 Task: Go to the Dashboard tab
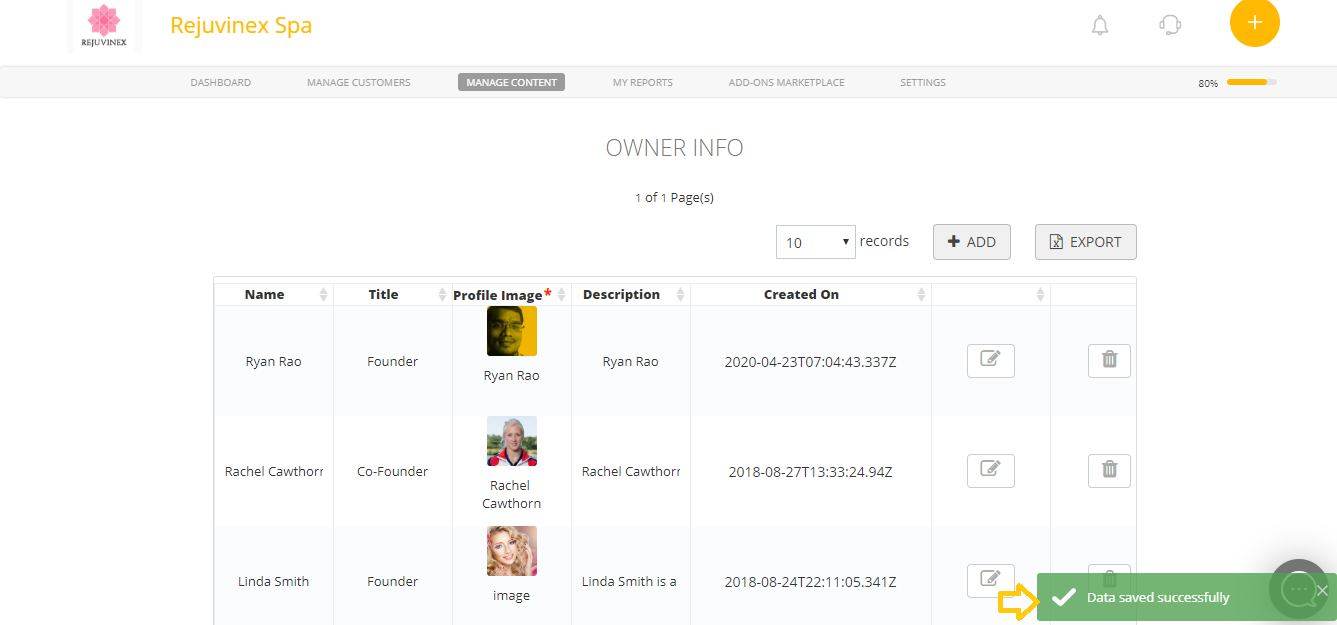[x=221, y=82]
